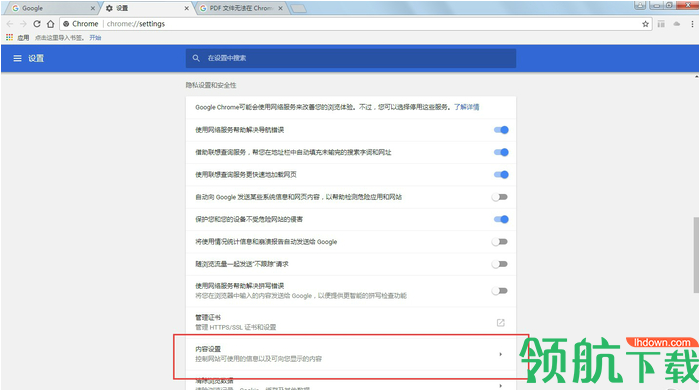
Task: Open a new tab button
Action: click(x=298, y=8)
